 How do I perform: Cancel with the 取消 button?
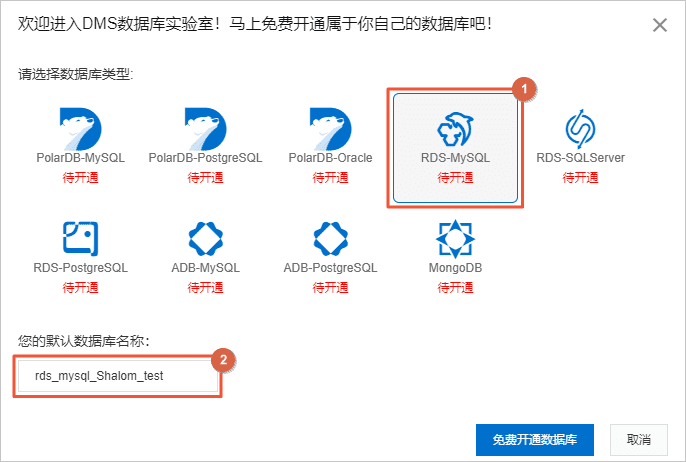[x=639, y=440]
